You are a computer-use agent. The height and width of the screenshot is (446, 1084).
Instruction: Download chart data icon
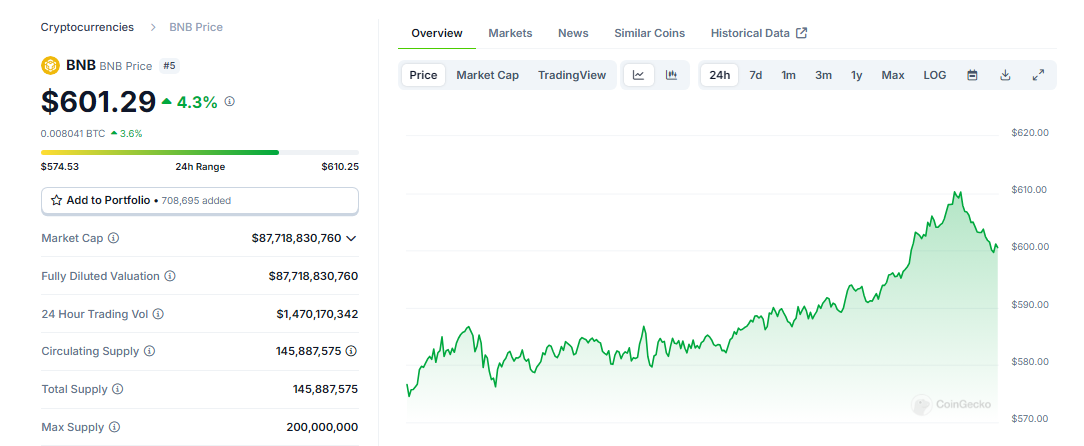[x=1005, y=75]
